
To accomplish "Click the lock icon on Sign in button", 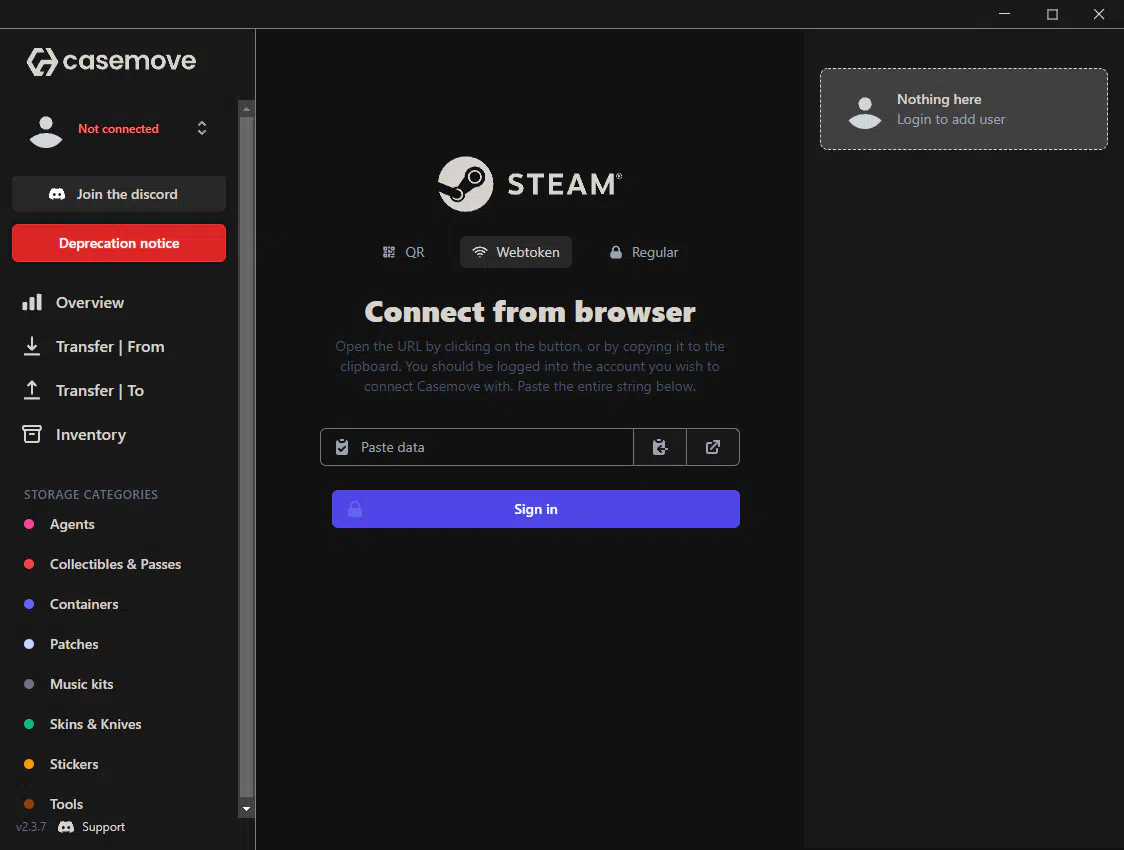I will (x=355, y=510).
